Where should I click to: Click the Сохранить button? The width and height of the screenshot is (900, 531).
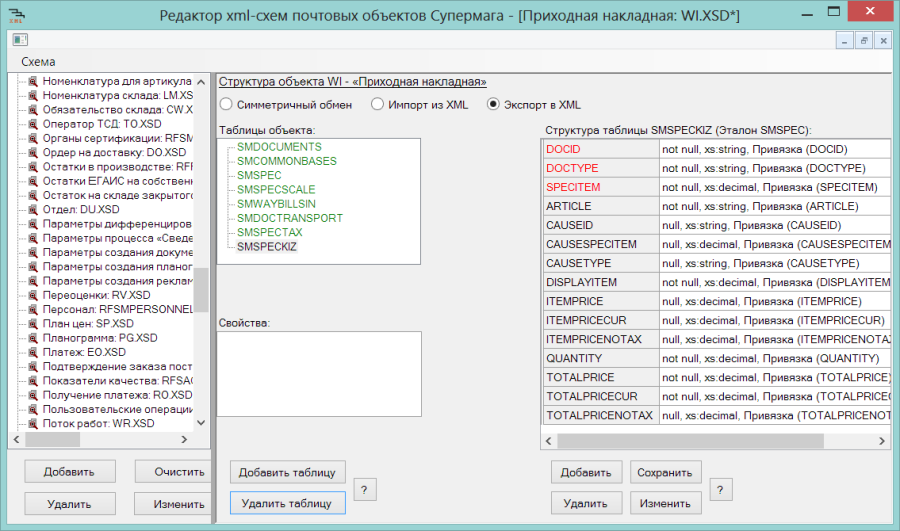(x=665, y=472)
